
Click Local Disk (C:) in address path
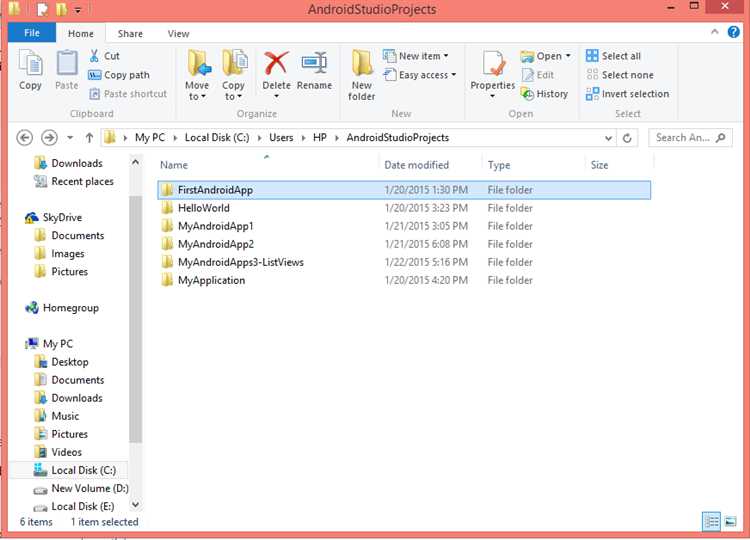[217, 138]
